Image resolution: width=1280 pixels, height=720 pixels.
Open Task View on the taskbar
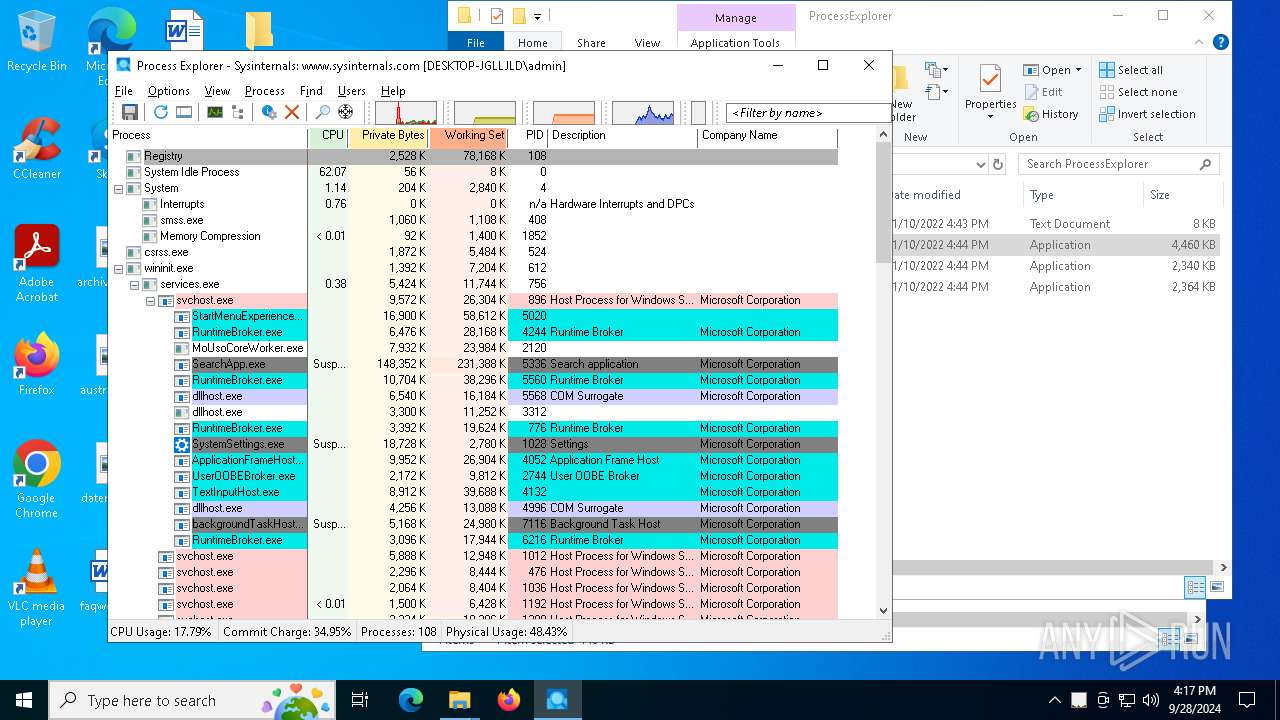[360, 700]
